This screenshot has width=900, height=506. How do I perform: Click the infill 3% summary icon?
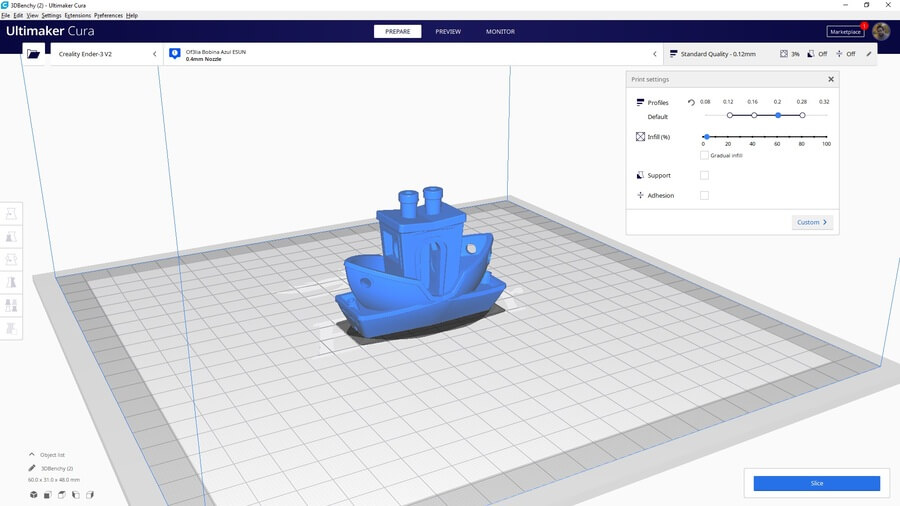[x=783, y=54]
